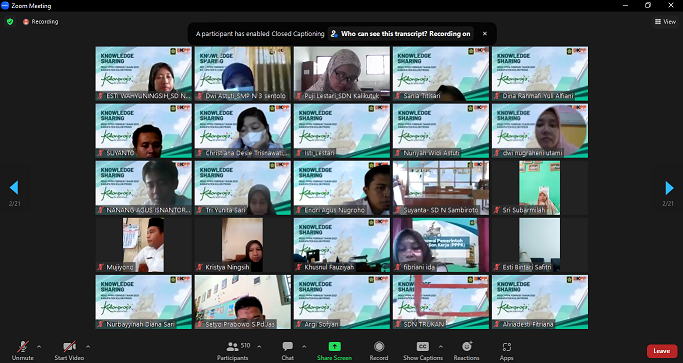Select Nuriyah Widi Astuti tile
Screen dimensions: 683x363
coord(441,131)
